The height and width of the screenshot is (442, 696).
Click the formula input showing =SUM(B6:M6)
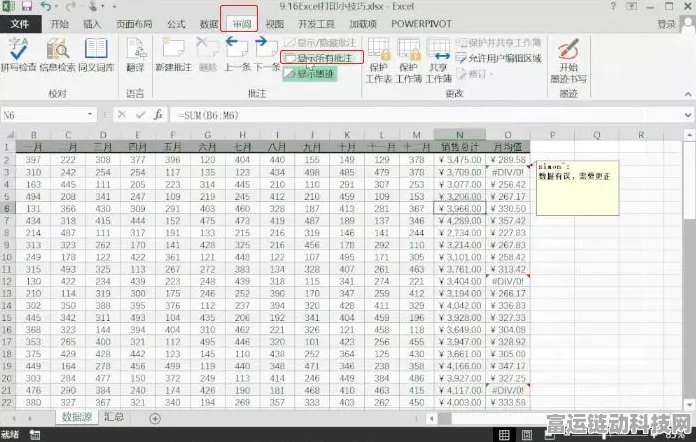pos(426,115)
